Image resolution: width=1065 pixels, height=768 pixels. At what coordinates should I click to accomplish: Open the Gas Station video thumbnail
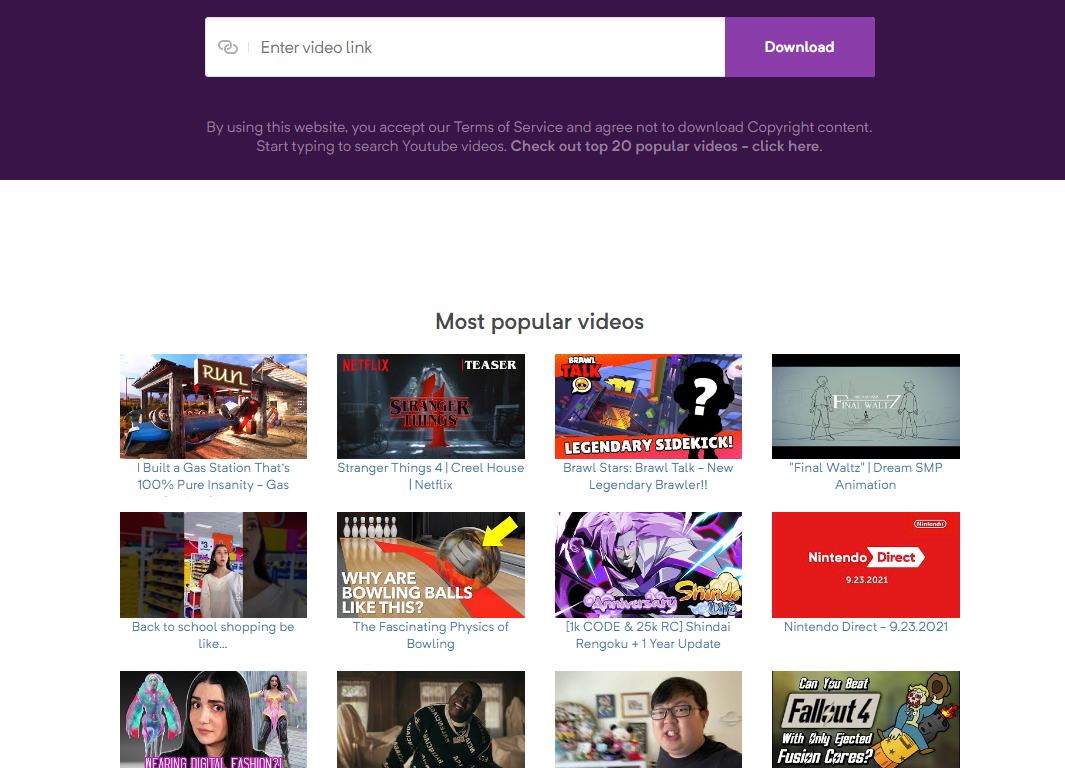[213, 406]
